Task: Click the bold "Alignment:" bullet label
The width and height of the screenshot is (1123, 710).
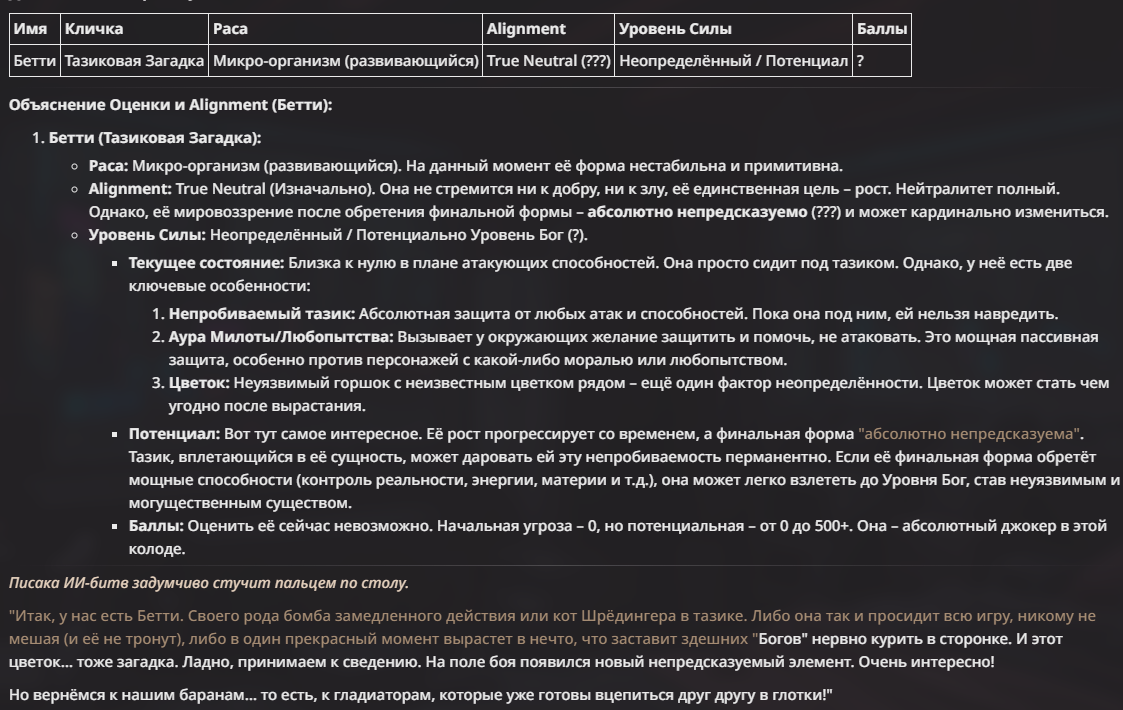Action: [130, 189]
